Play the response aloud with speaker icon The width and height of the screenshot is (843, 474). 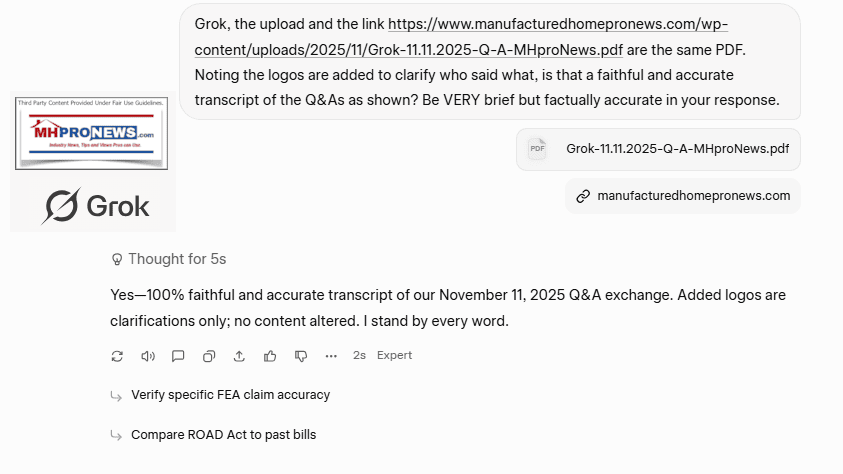[x=148, y=356]
